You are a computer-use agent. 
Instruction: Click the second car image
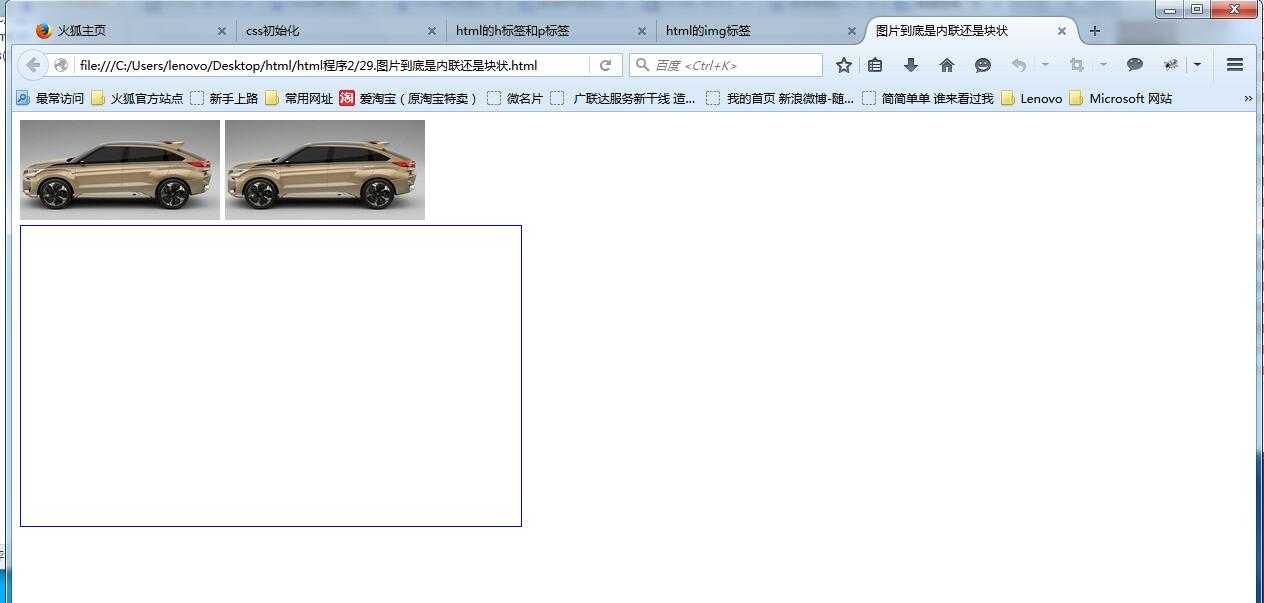tap(325, 170)
